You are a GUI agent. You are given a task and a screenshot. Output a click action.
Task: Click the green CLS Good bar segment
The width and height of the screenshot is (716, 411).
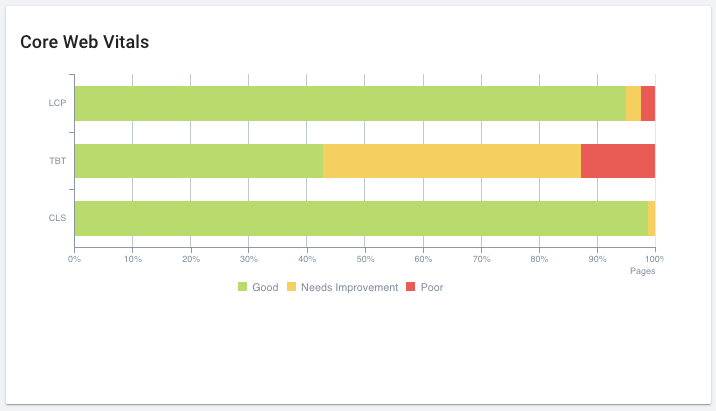[x=361, y=218]
